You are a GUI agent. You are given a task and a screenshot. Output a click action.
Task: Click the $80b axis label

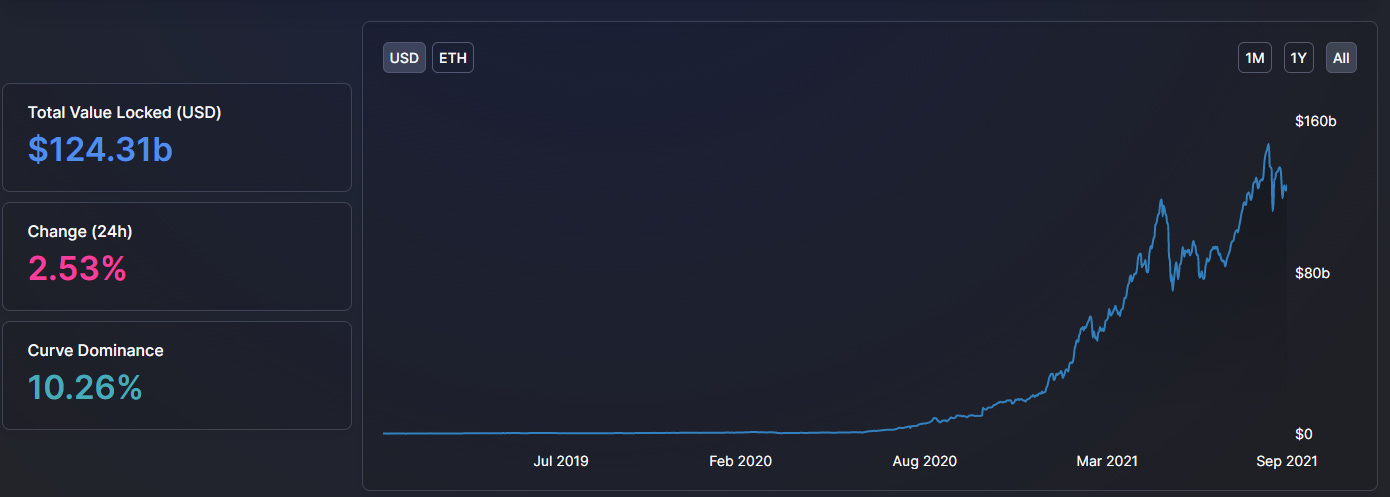[x=1312, y=273]
